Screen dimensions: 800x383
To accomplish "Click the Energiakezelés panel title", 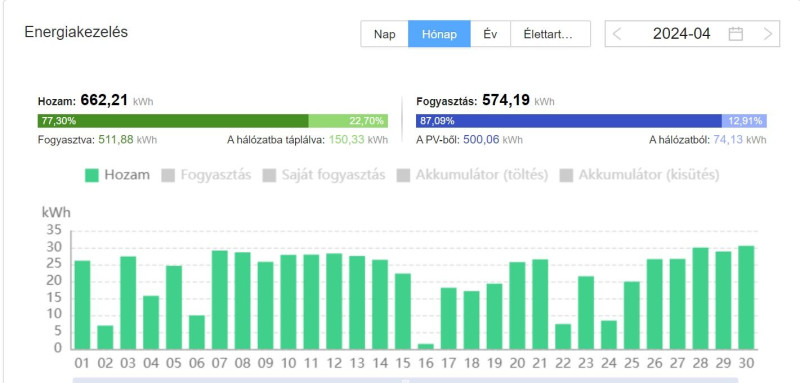I will pyautogui.click(x=76, y=32).
